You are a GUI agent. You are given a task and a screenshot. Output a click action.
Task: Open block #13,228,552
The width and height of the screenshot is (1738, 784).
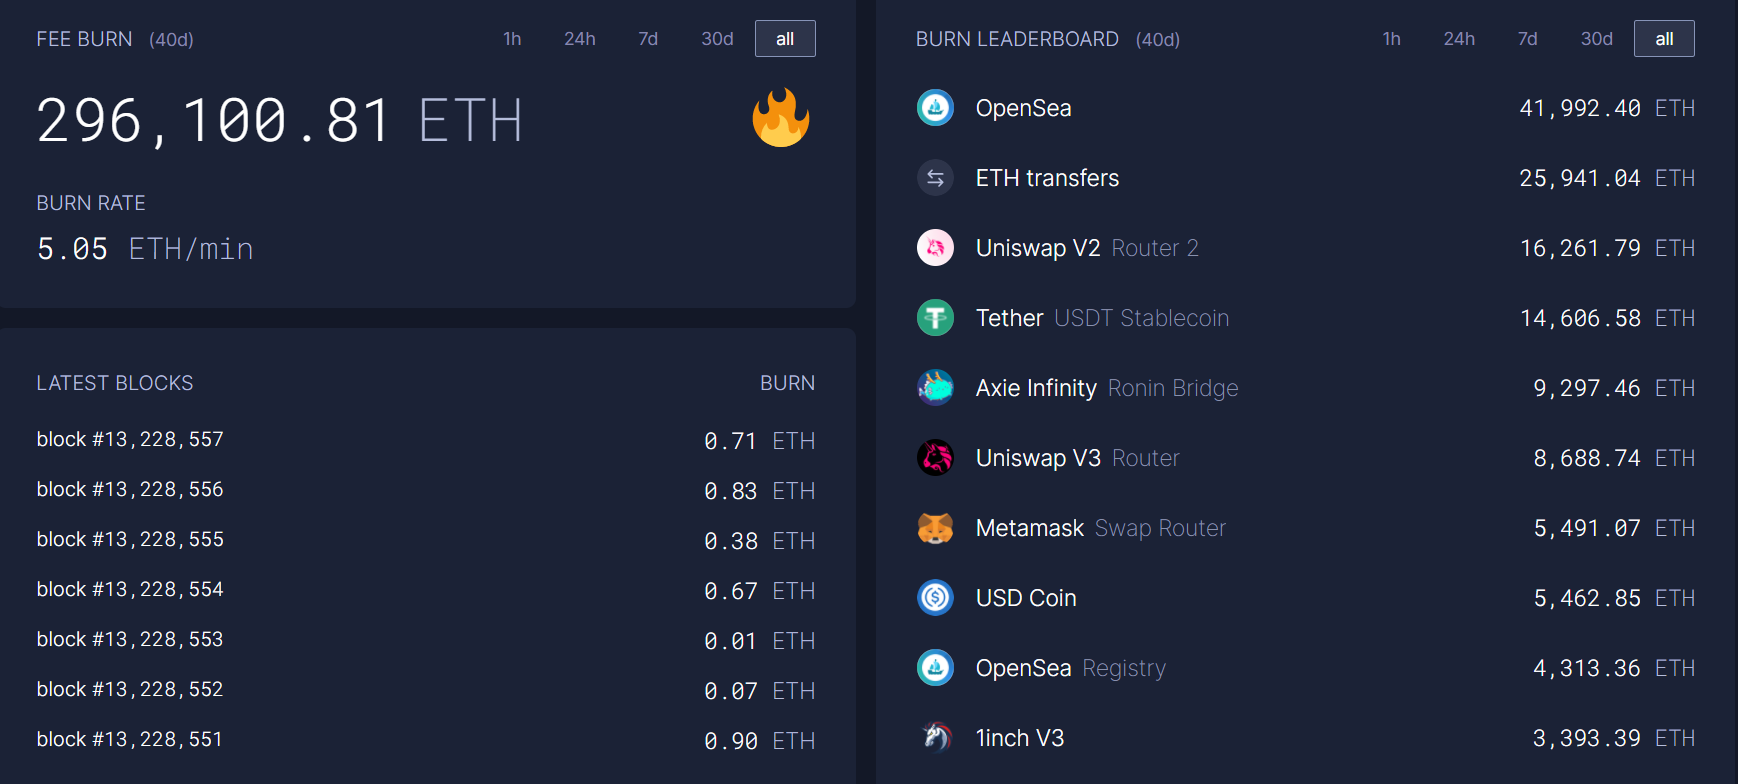[x=130, y=689]
